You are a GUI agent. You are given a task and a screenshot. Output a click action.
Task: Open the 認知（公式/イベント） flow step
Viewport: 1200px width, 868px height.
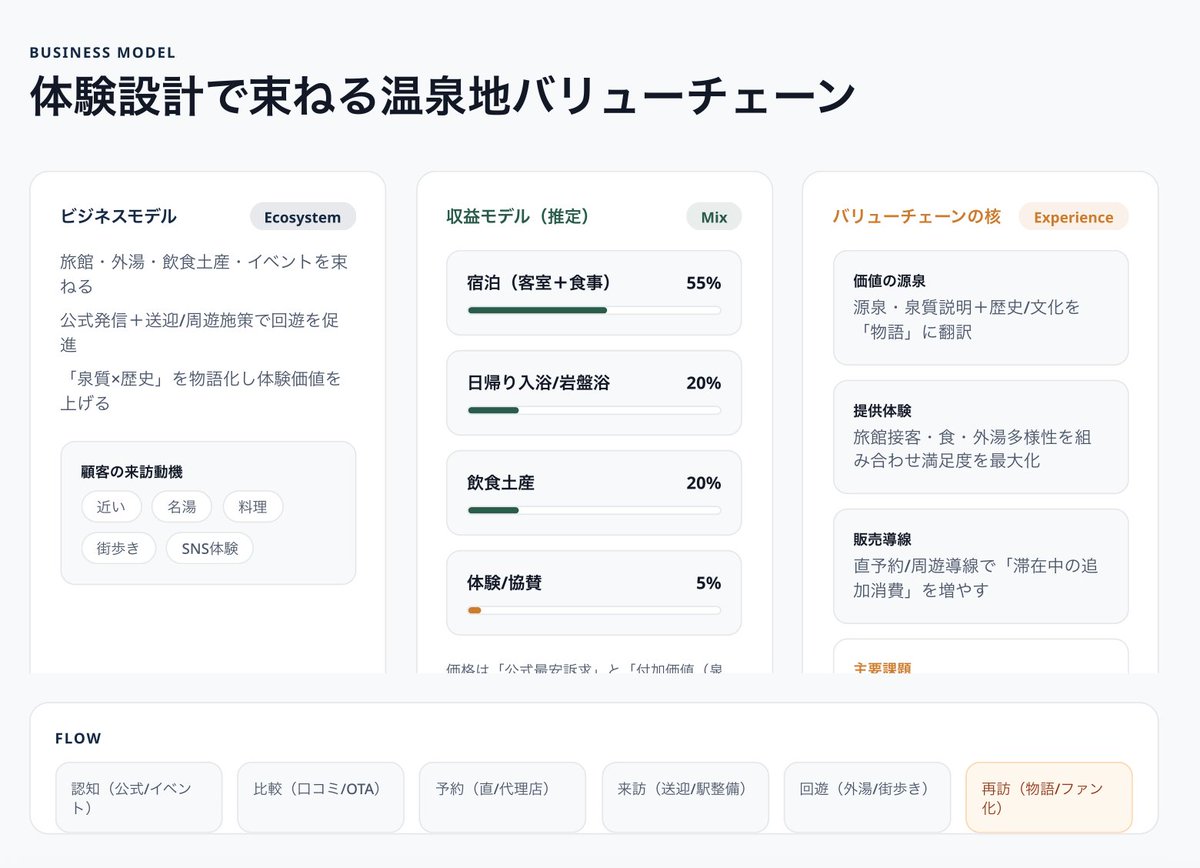[139, 798]
